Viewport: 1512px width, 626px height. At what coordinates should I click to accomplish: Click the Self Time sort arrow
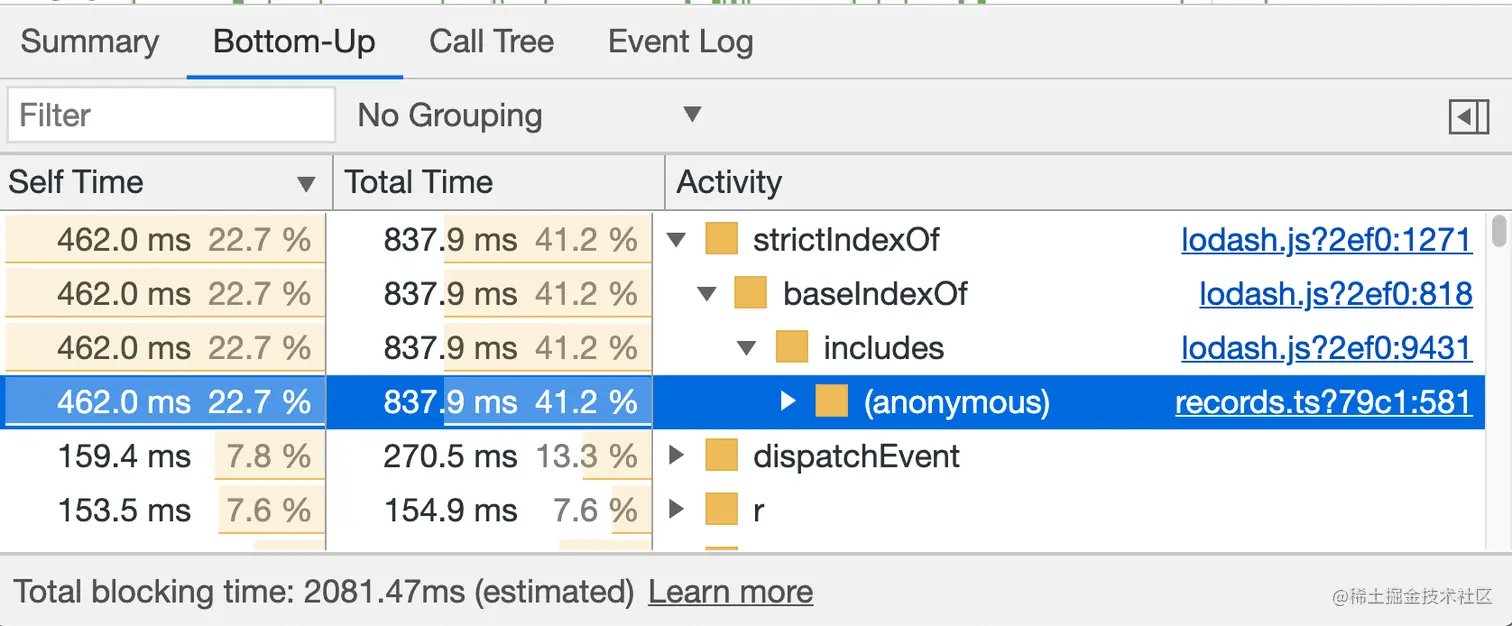click(x=306, y=184)
